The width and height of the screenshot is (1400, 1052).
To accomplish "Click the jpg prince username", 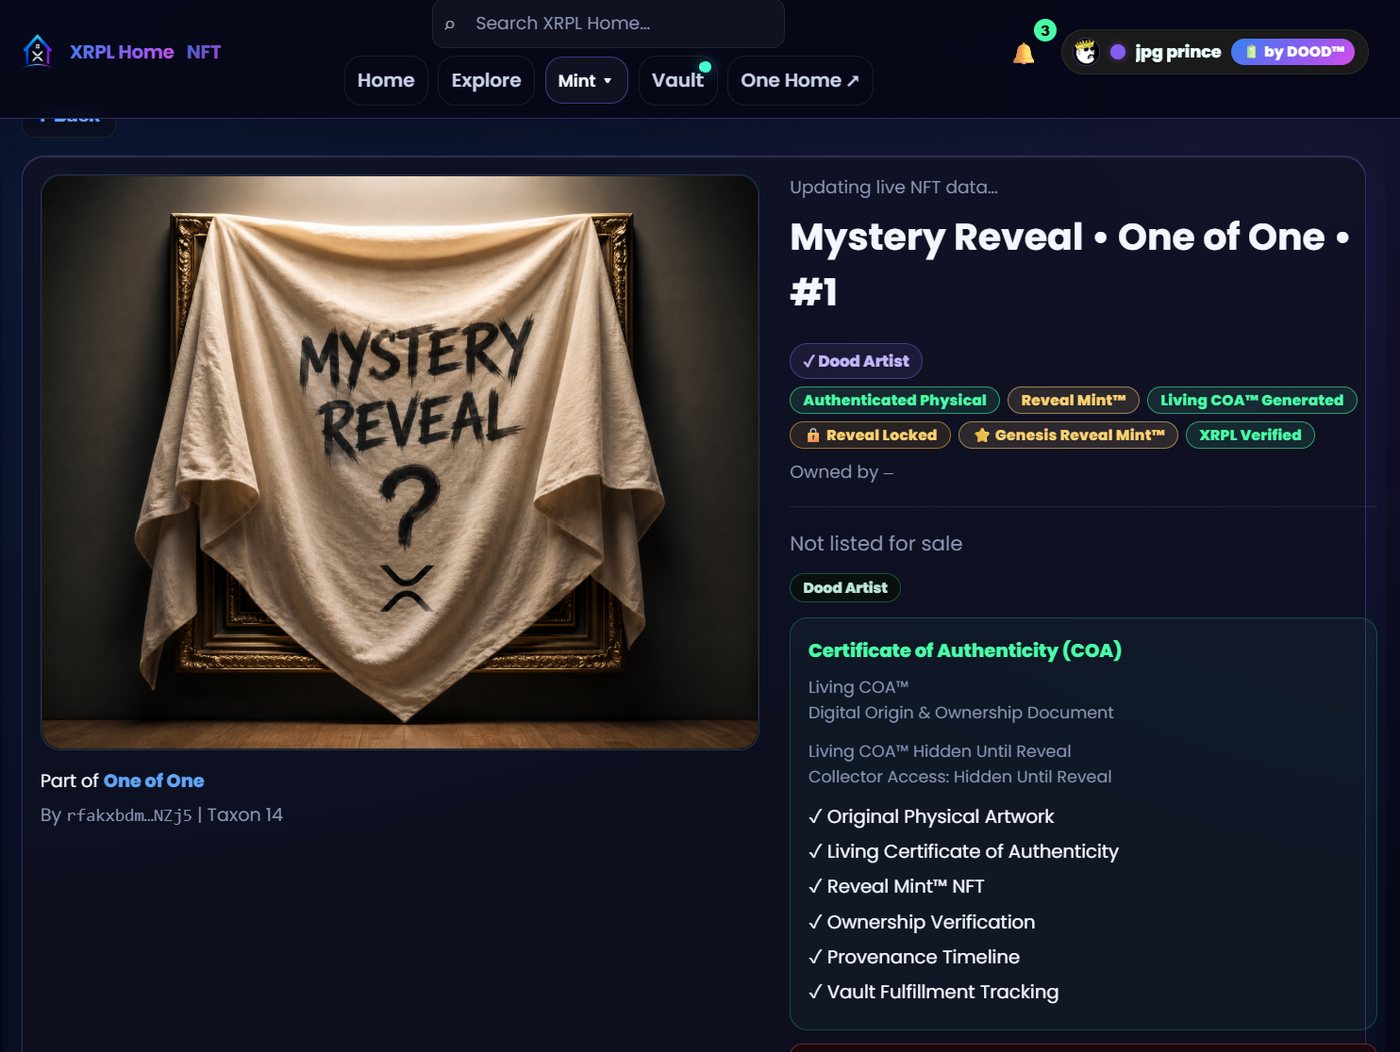I will (1178, 52).
